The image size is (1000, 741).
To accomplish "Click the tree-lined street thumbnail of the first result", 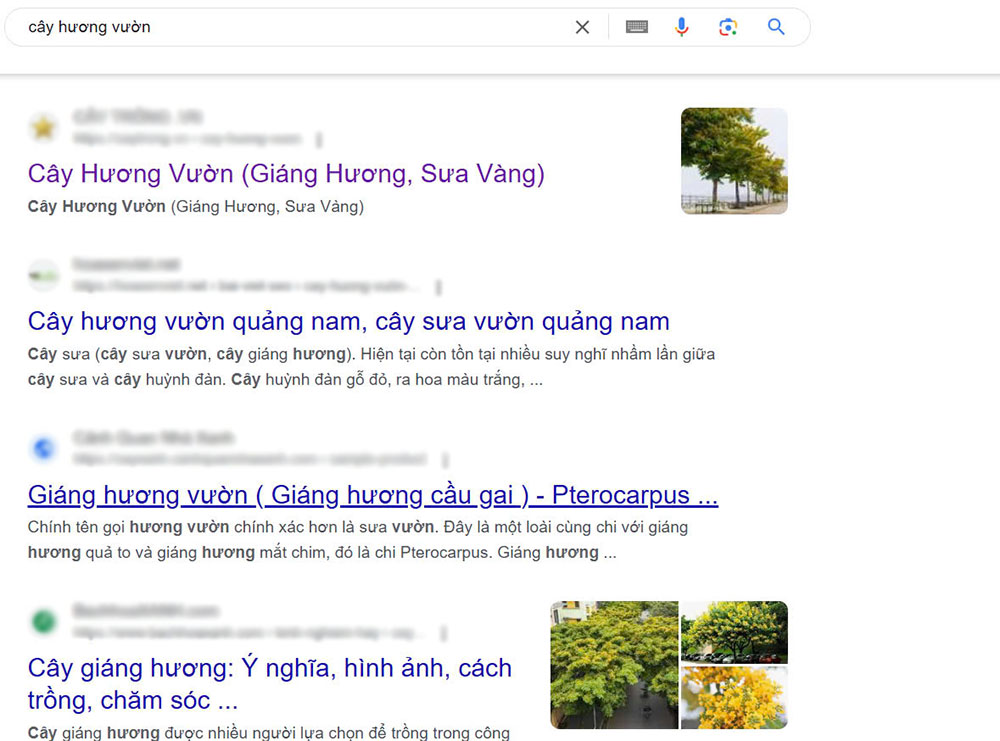I will pos(734,161).
